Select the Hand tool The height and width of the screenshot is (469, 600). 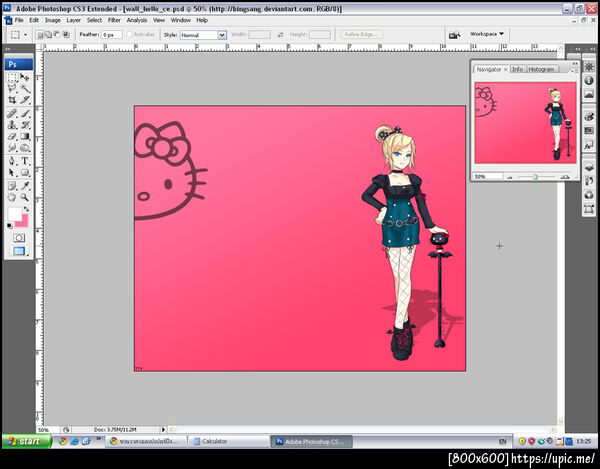pyautogui.click(x=12, y=197)
